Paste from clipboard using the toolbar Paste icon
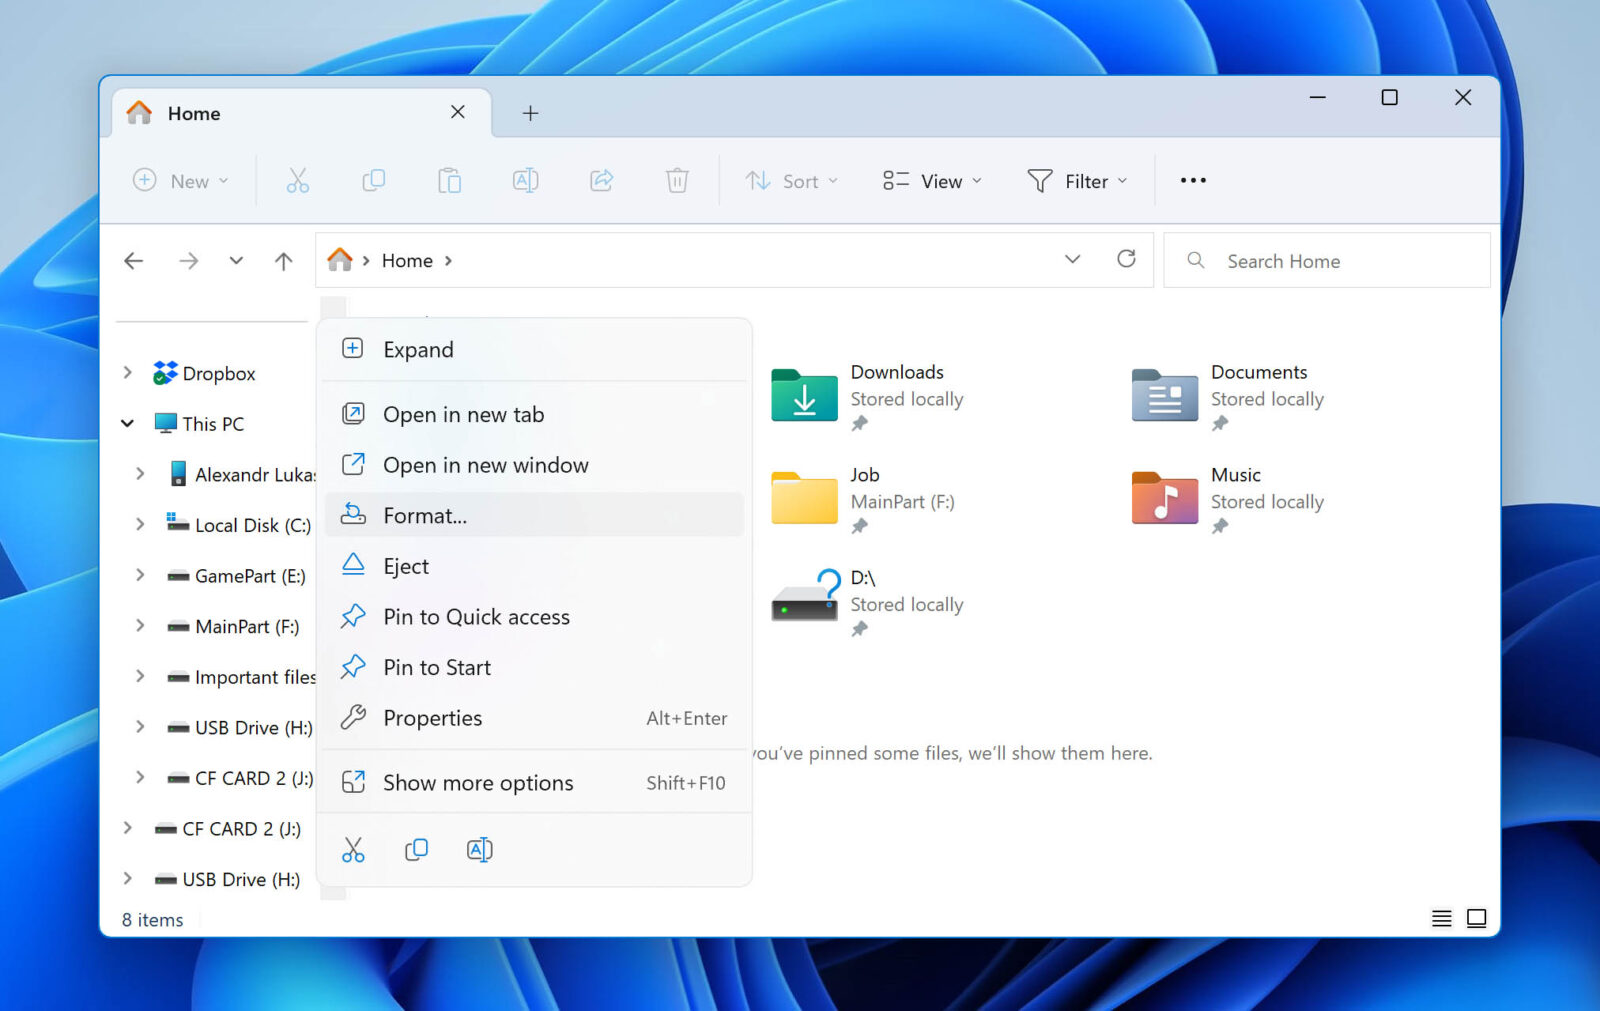This screenshot has height=1011, width=1600. 449,180
